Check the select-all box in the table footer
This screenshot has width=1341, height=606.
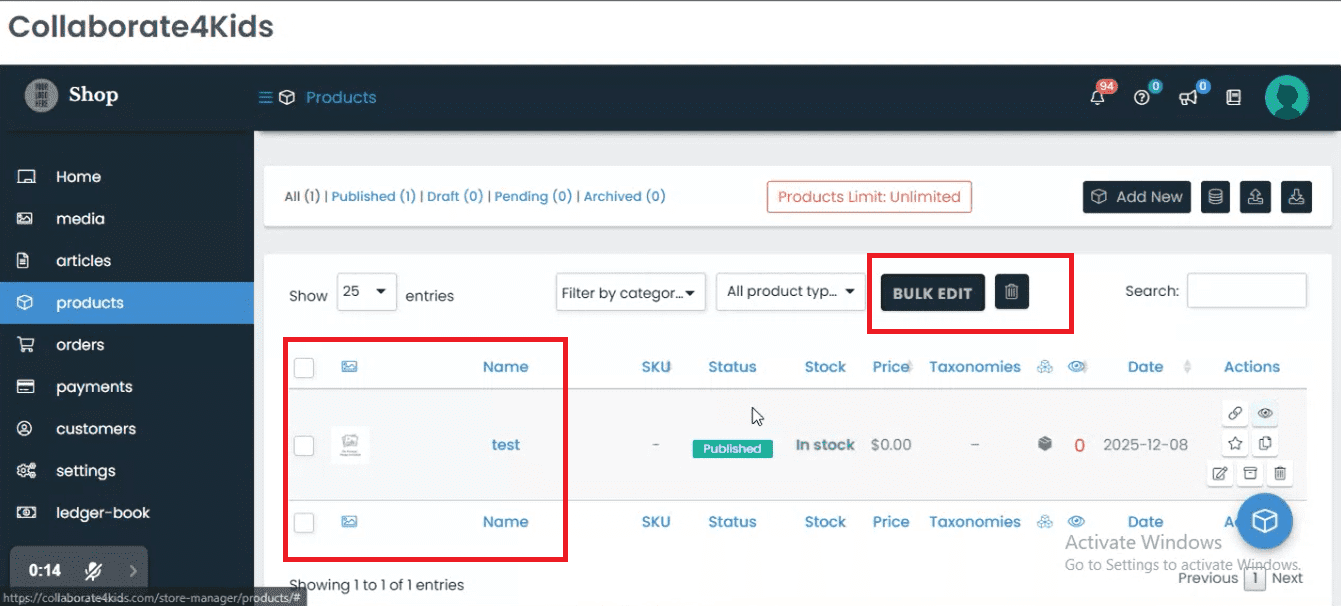point(304,522)
